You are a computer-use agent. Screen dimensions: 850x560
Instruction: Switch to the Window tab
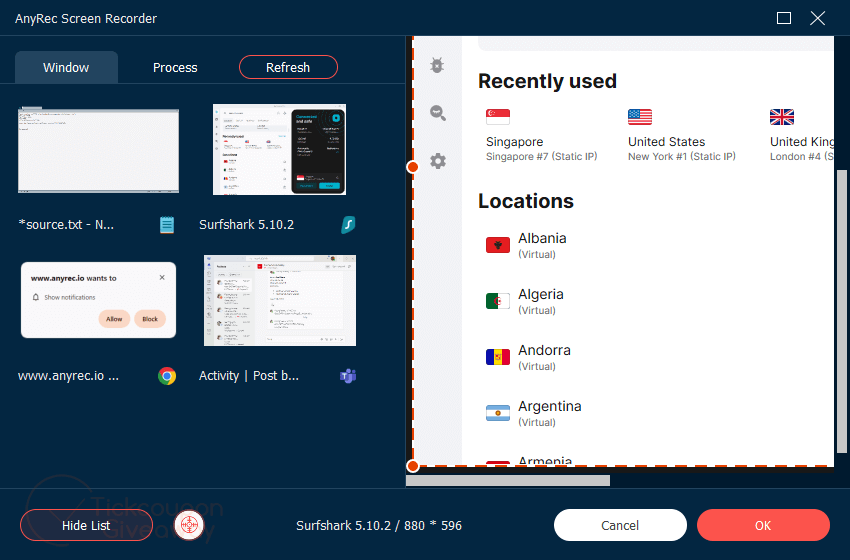tap(66, 67)
